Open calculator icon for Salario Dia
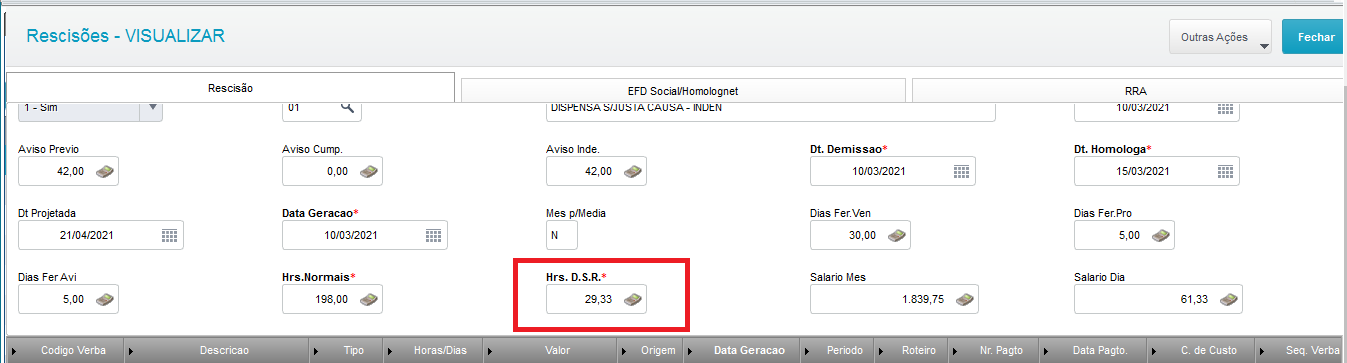1347x363 pixels. point(1228,298)
